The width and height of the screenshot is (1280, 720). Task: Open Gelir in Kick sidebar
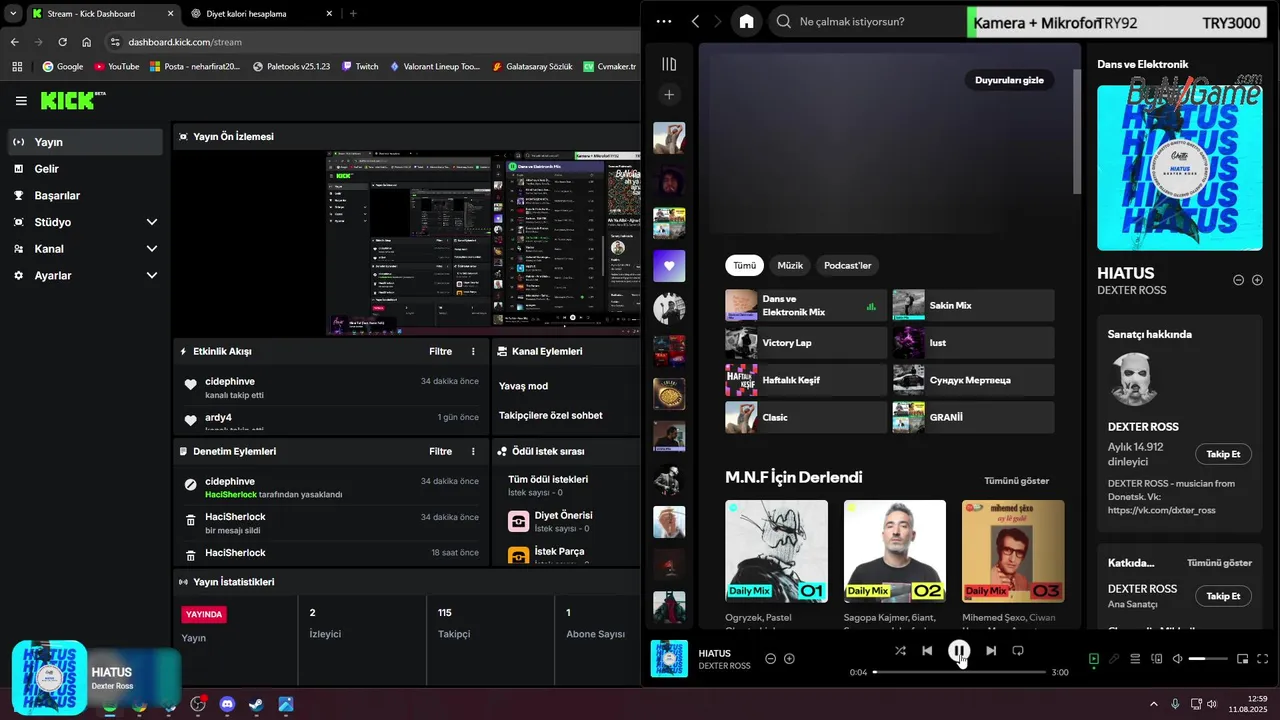click(85, 169)
